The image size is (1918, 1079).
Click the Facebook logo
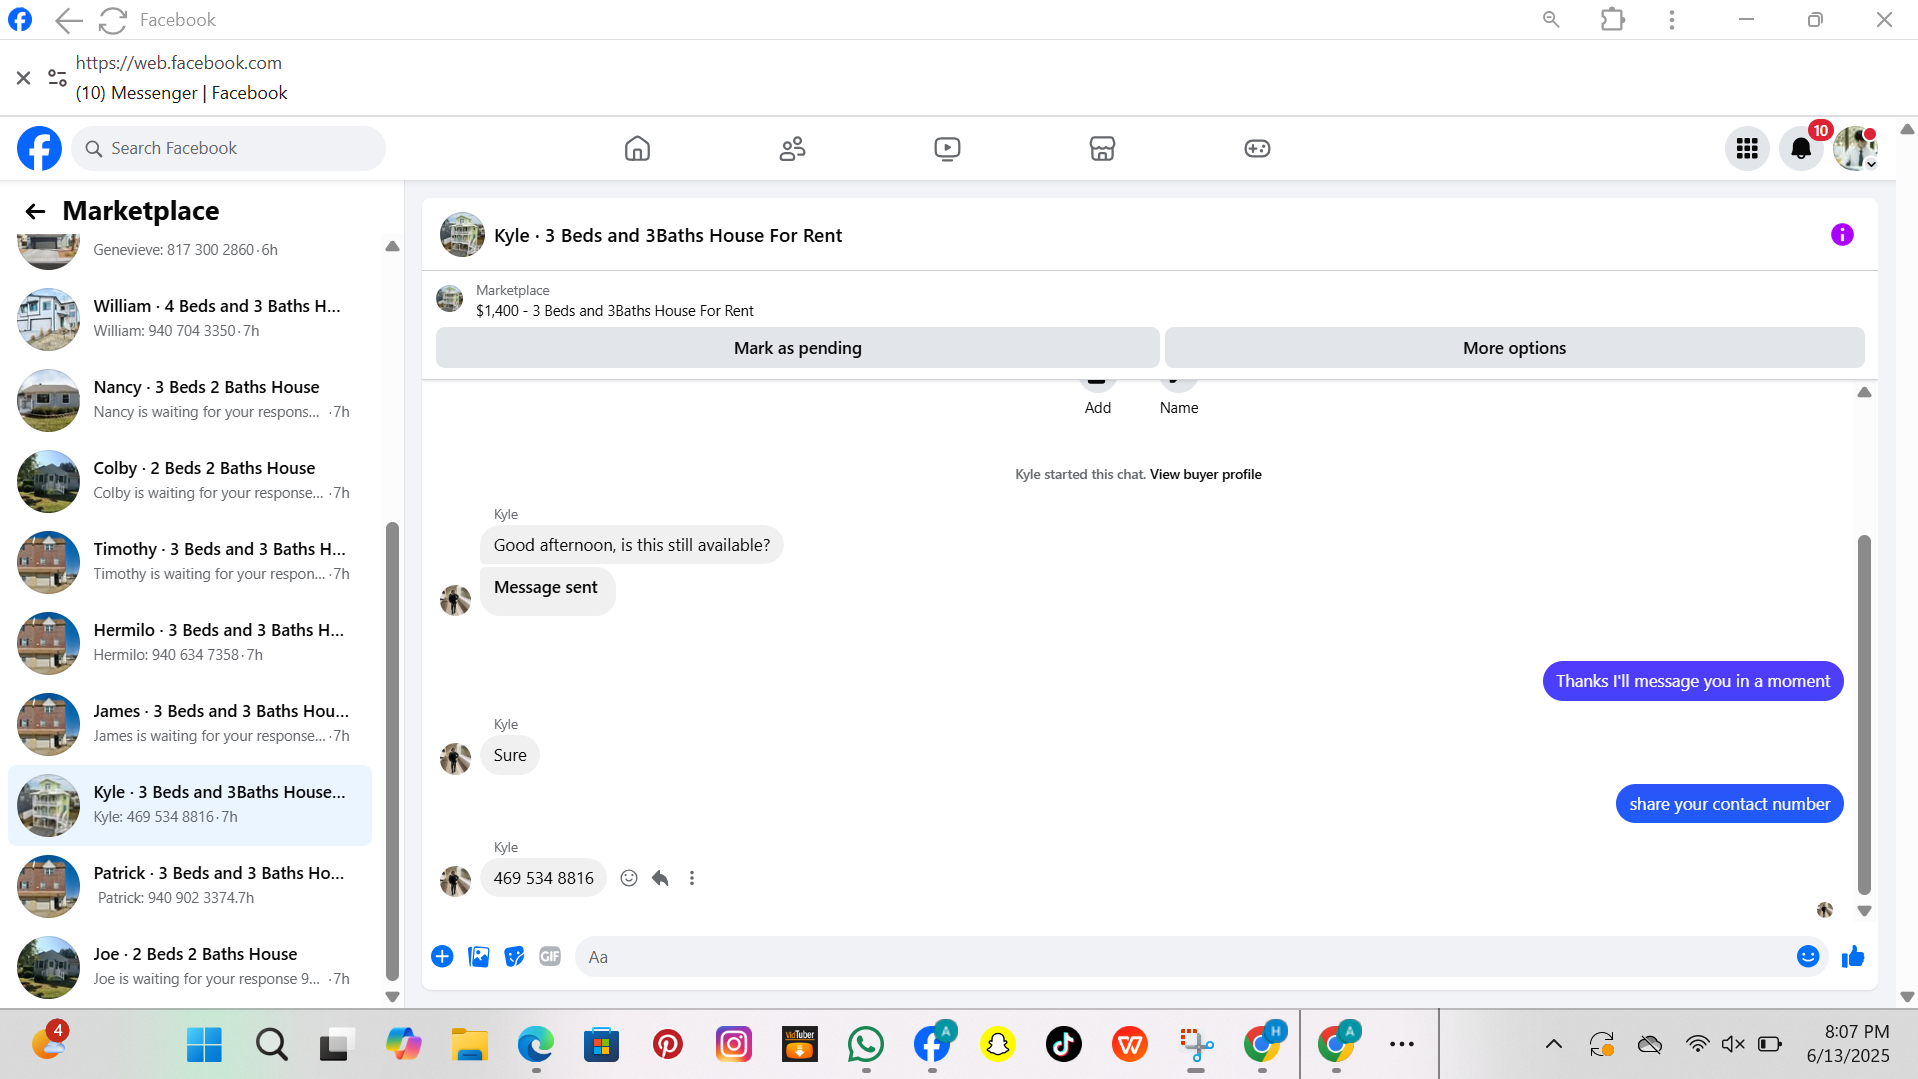tap(39, 148)
